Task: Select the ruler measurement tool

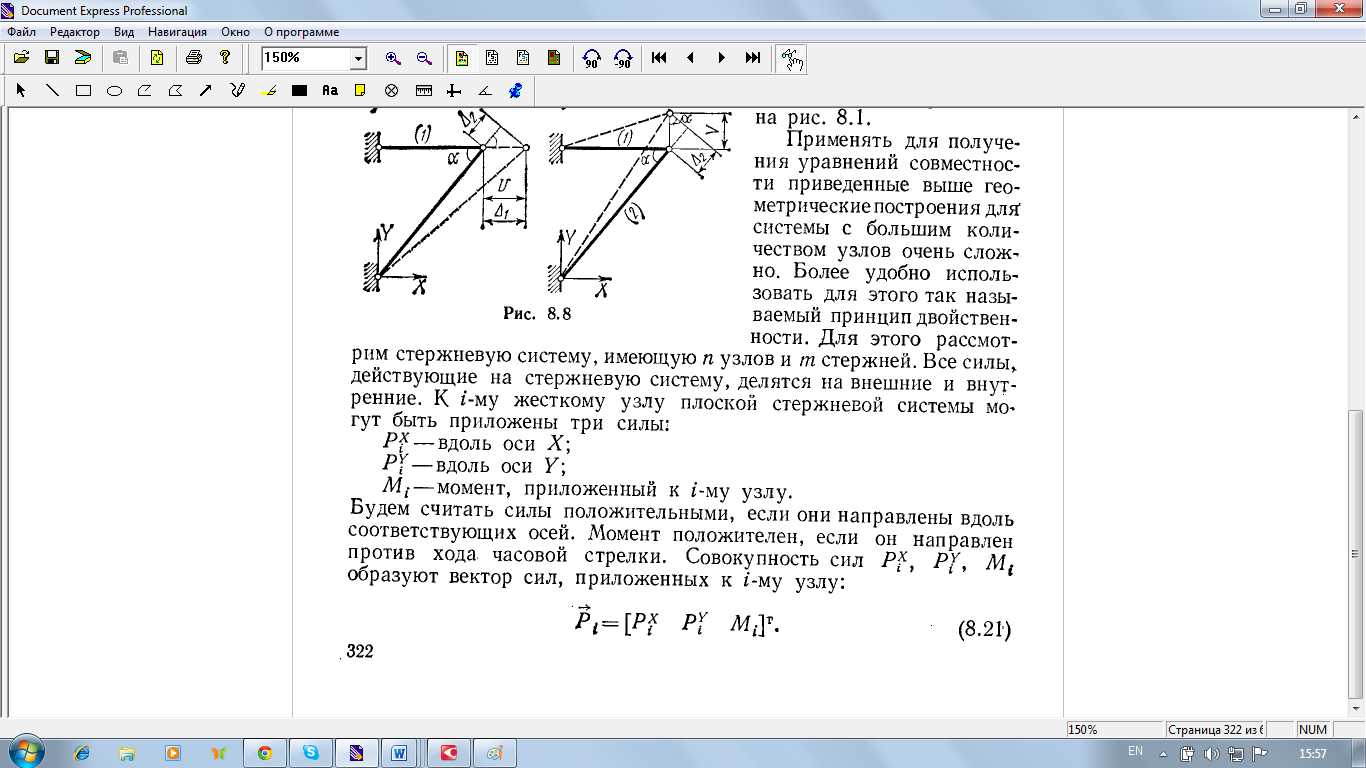Action: [423, 90]
